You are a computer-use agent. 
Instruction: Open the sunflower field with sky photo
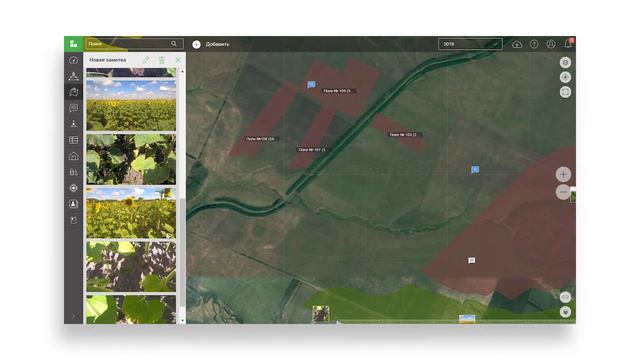coord(131,105)
